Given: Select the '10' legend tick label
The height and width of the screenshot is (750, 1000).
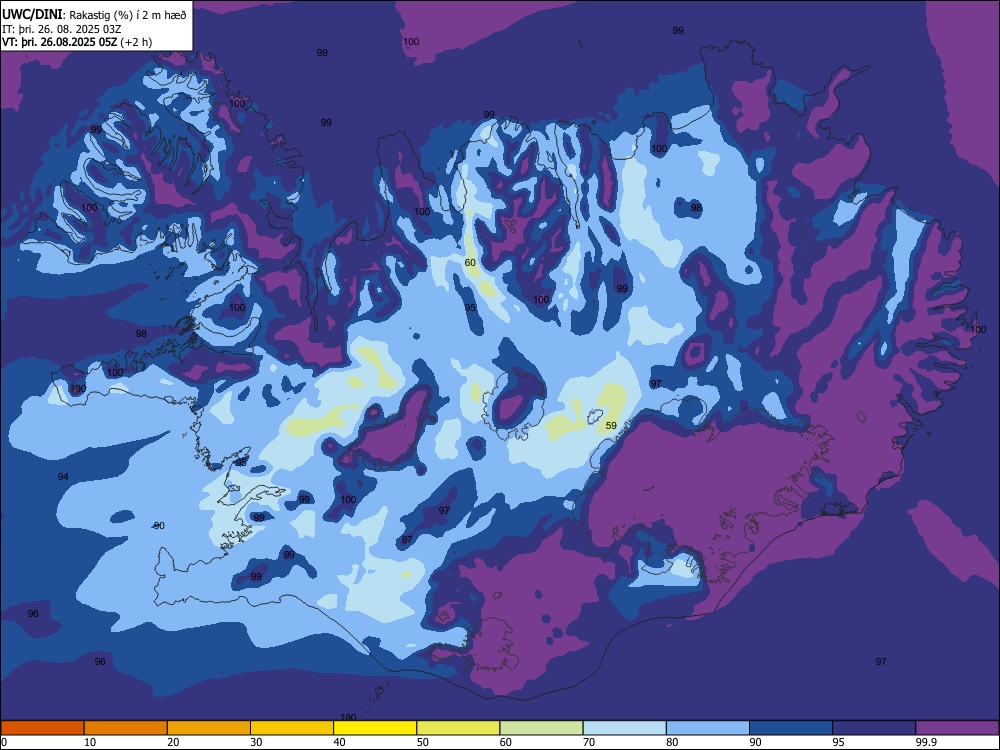Looking at the screenshot, I should tap(90, 742).
